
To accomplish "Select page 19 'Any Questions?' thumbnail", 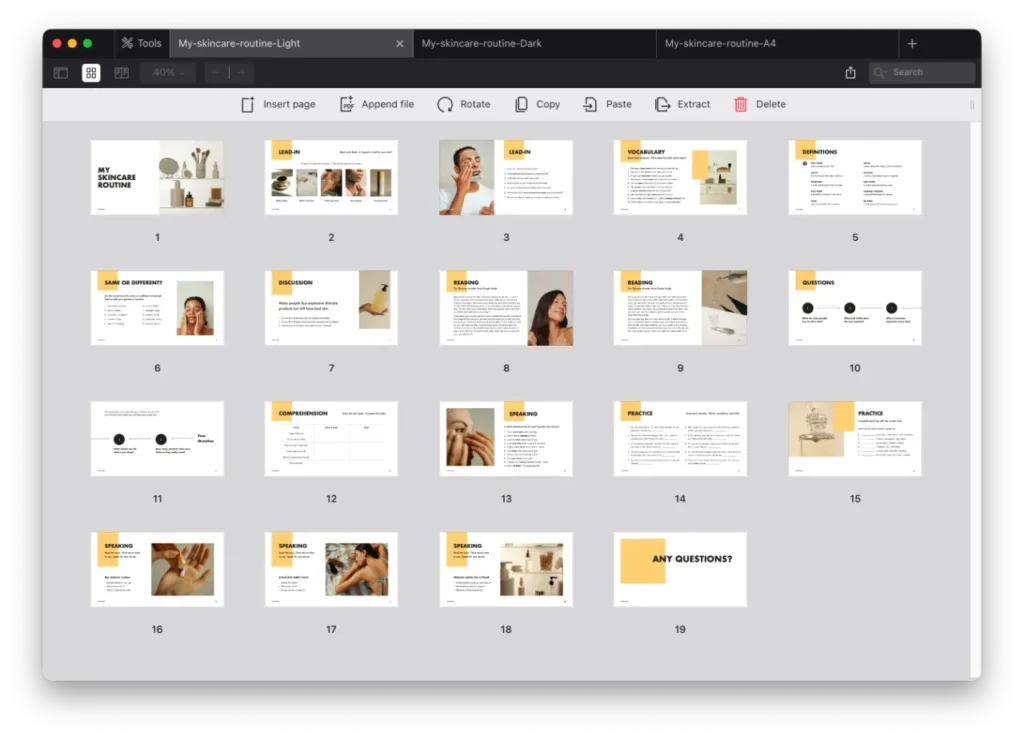I will (x=680, y=569).
